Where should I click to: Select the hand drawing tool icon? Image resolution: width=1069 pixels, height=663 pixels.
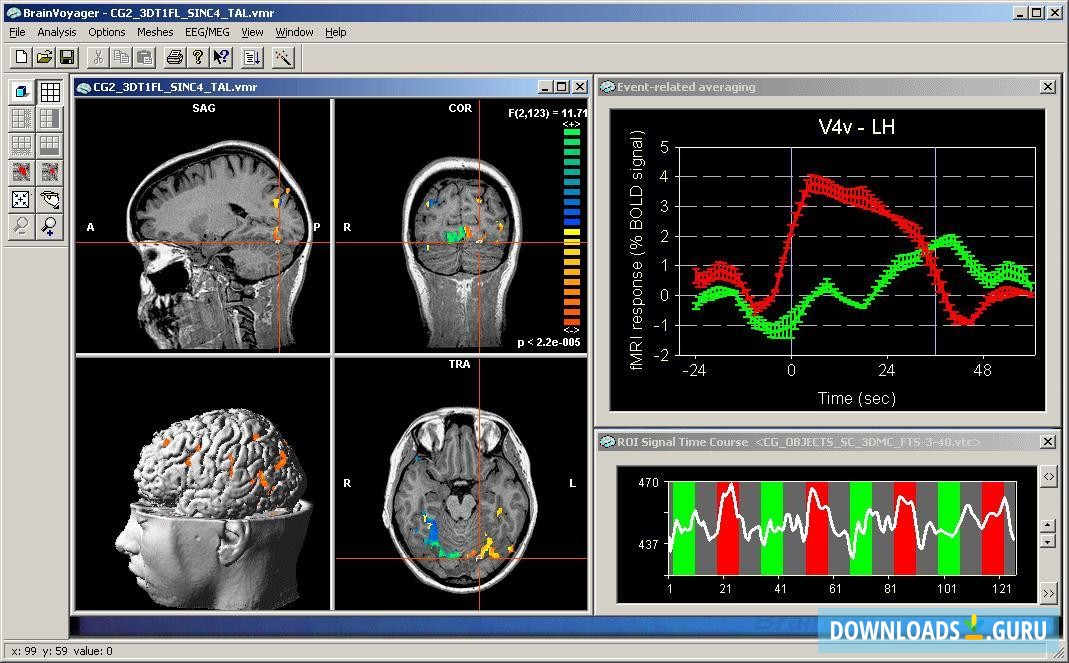tap(49, 200)
